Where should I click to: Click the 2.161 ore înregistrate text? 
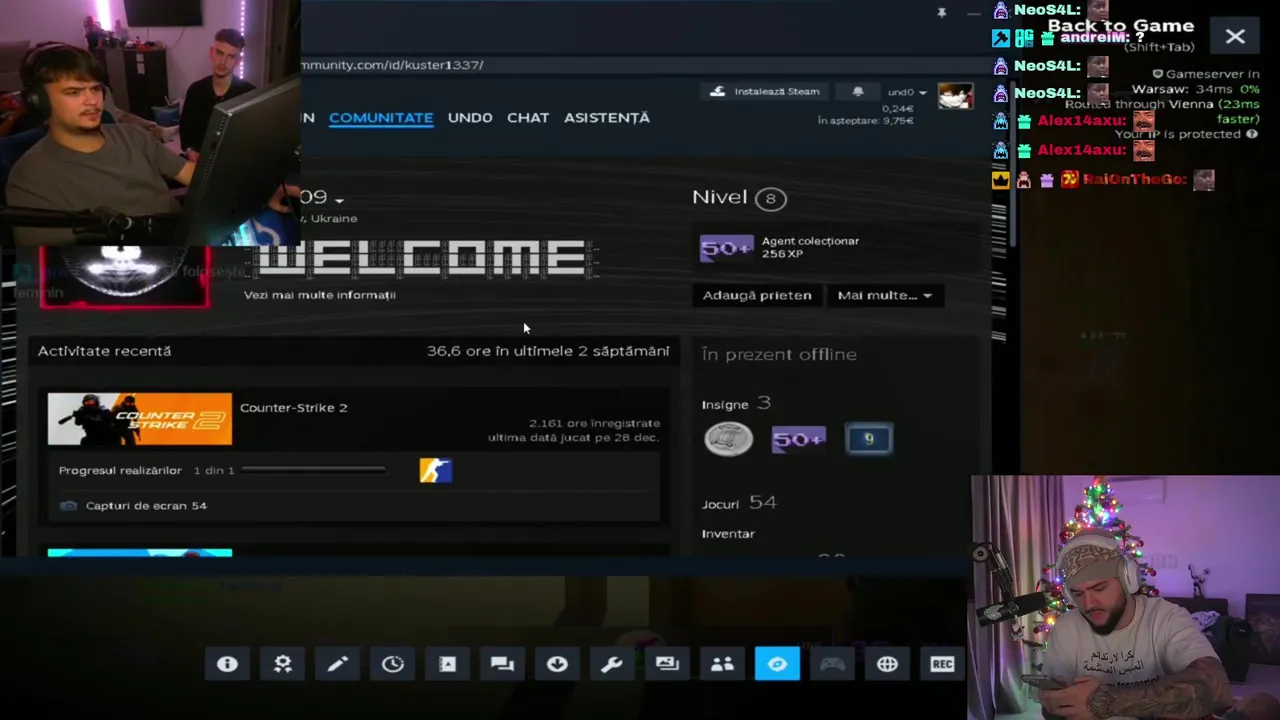click(594, 424)
